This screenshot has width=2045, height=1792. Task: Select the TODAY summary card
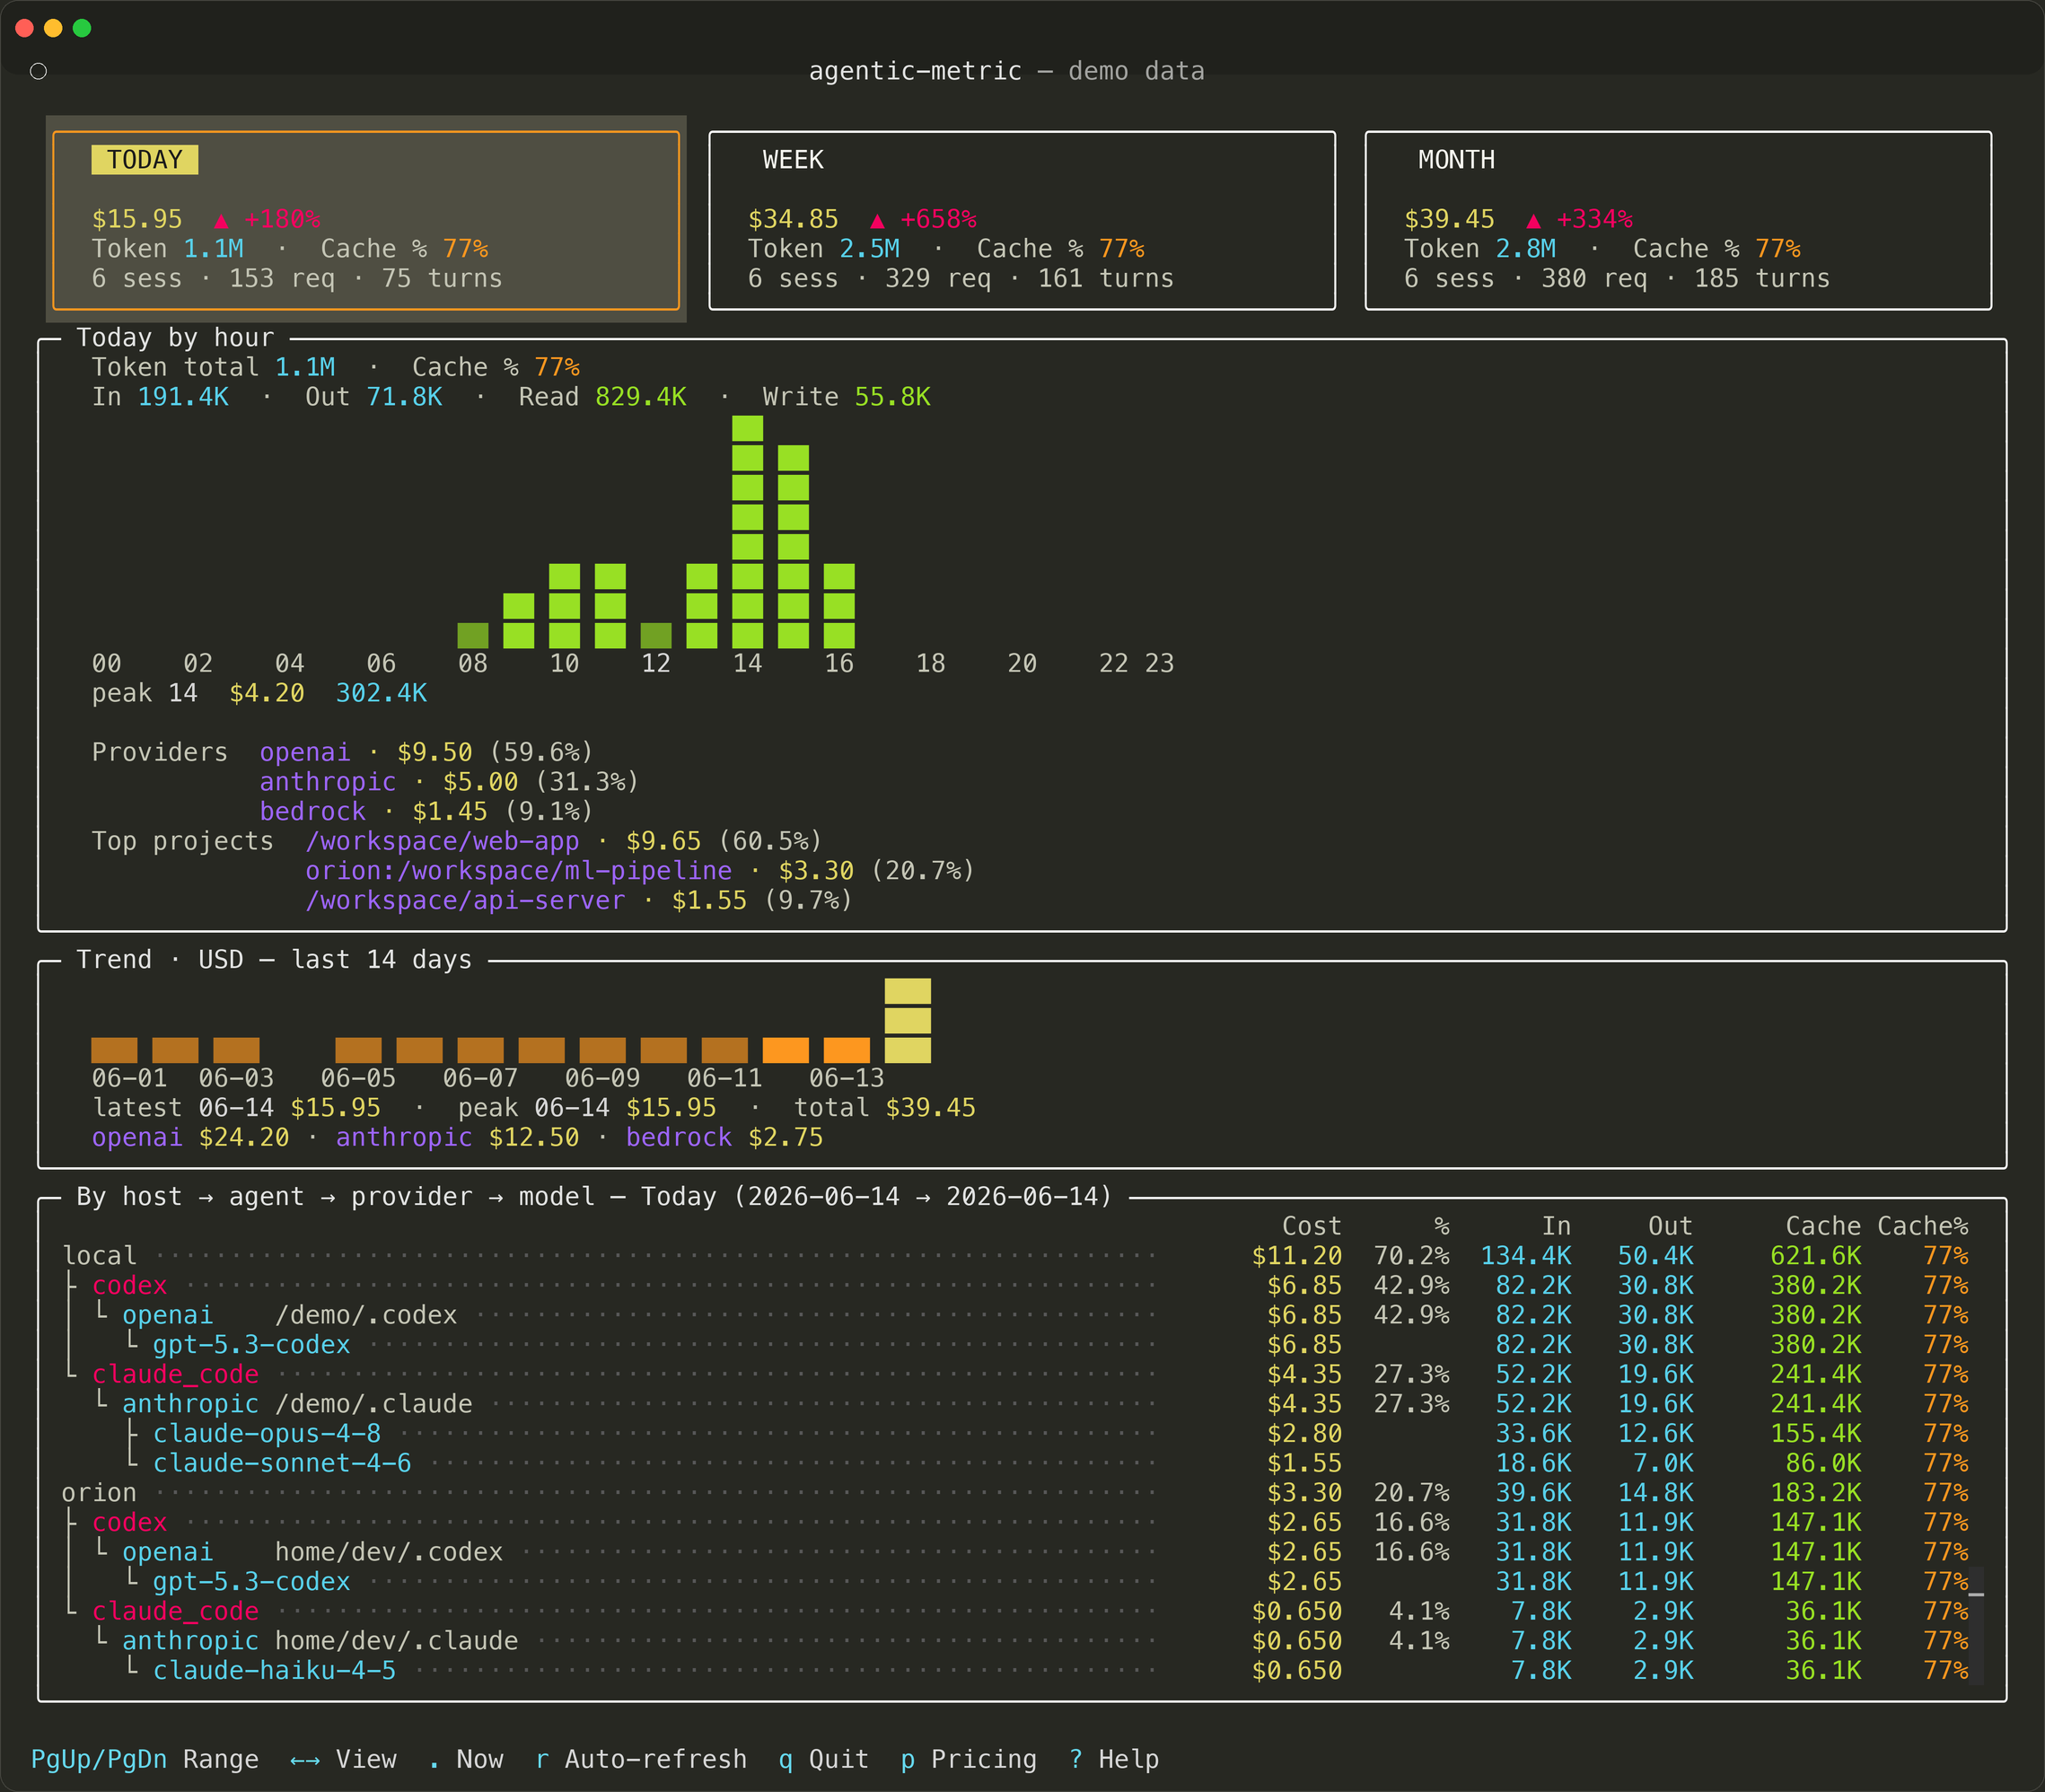366,220
